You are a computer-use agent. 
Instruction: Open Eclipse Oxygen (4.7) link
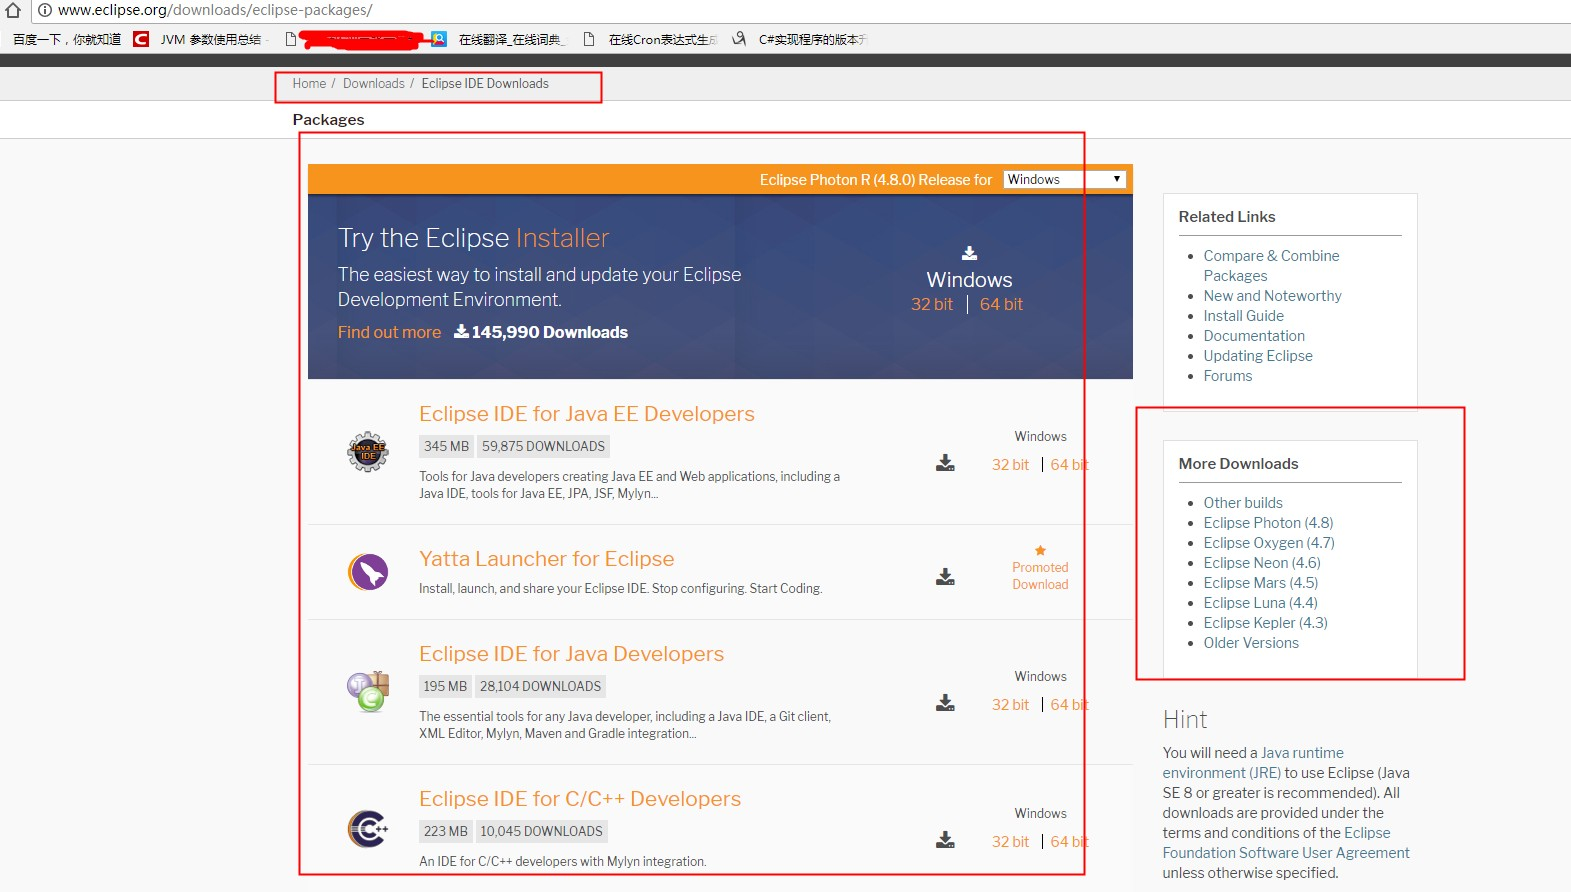click(1269, 543)
